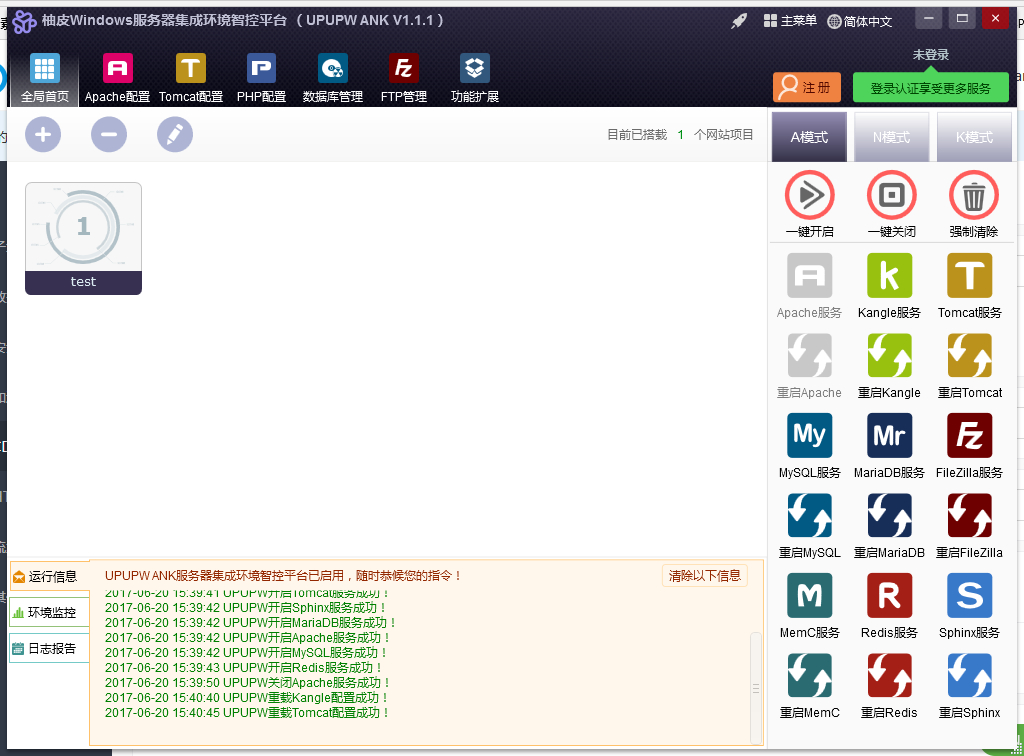Click log line UPUPW重载Tomcat配置成功
The image size is (1024, 756).
247,713
